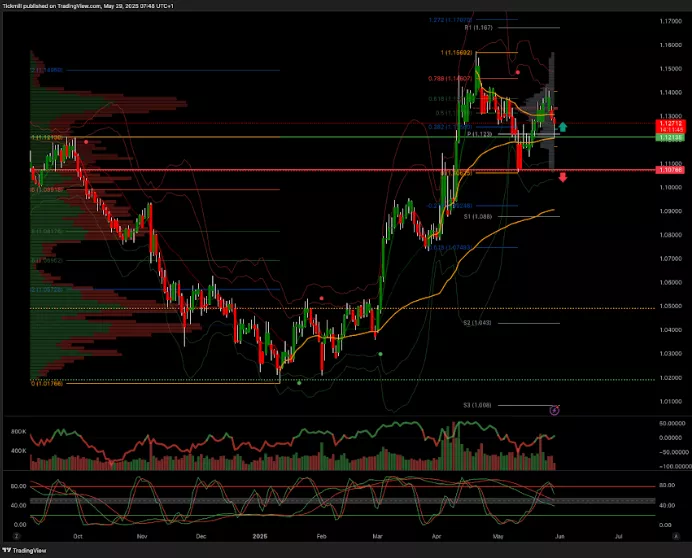Click the 1.17000 price scale value
The width and height of the screenshot is (692, 558).
tap(669, 20)
